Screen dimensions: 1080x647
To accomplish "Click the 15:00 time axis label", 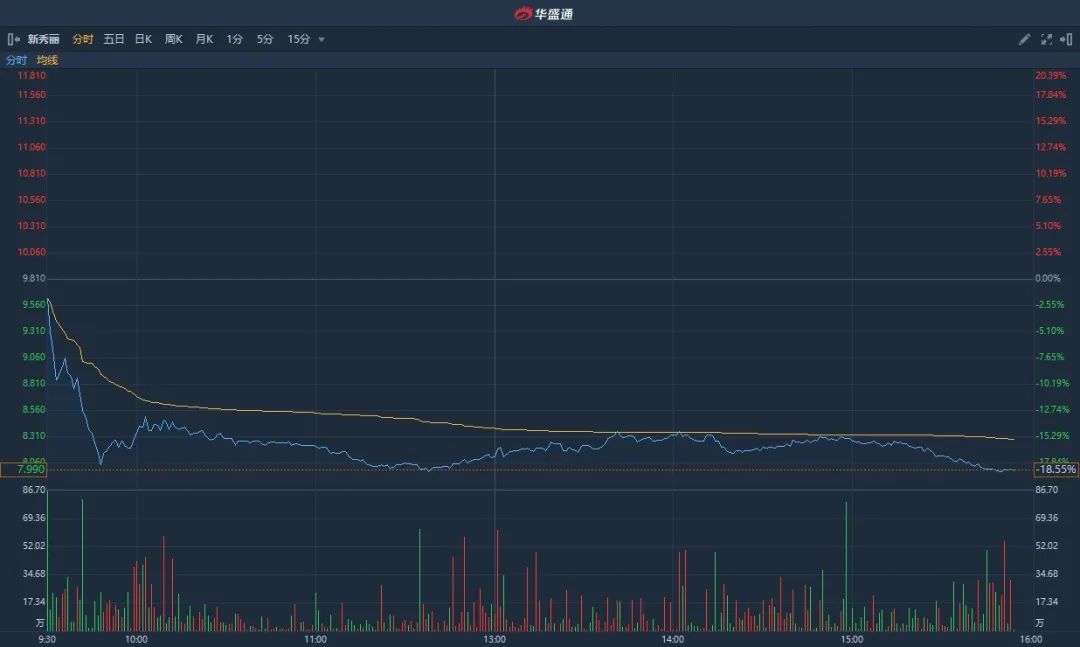I will pos(852,639).
